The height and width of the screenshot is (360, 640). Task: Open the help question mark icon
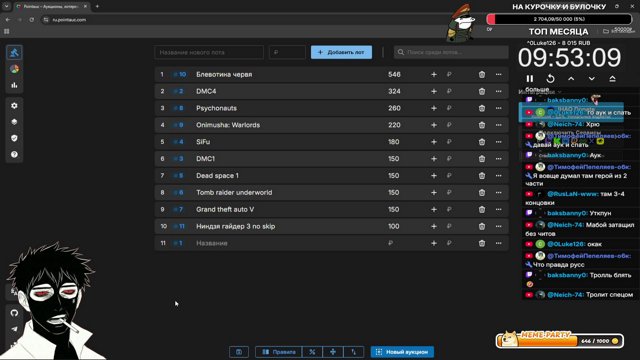(14, 155)
